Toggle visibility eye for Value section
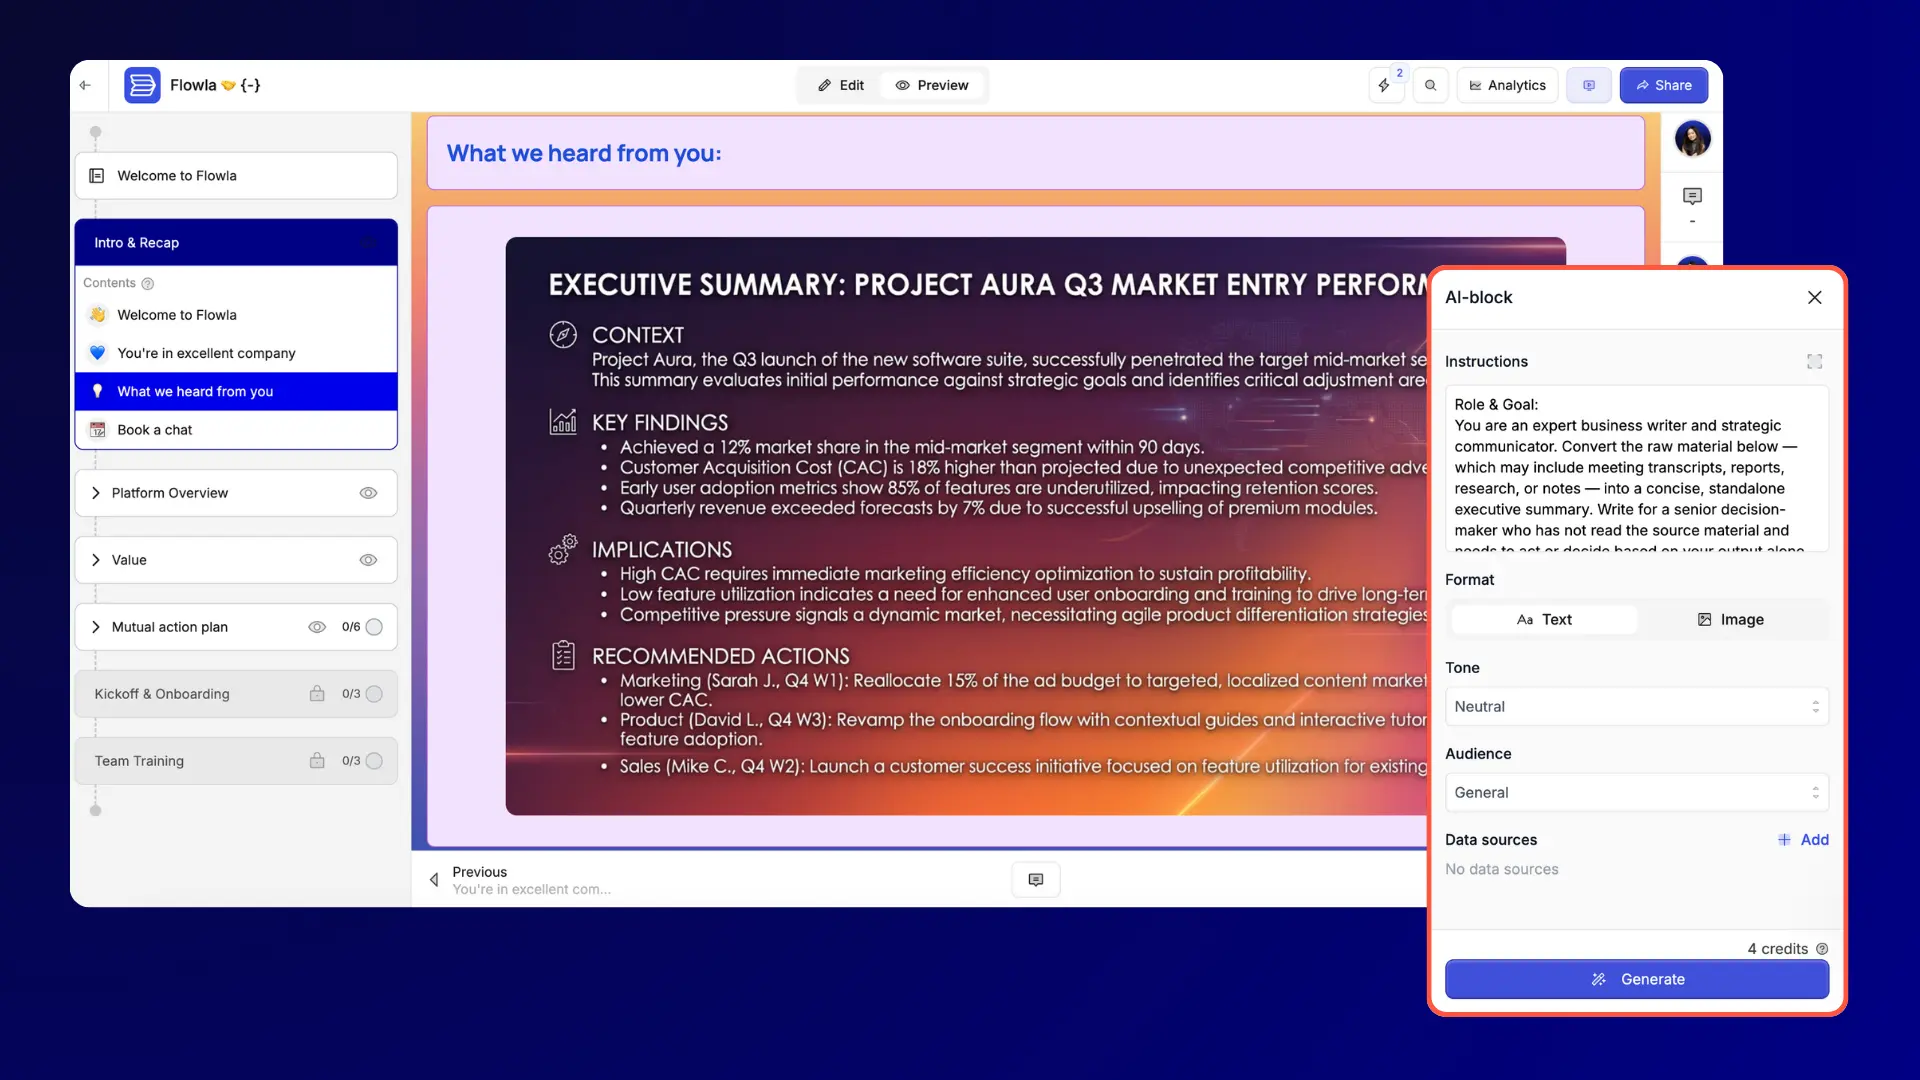This screenshot has height=1080, width=1920. (368, 560)
